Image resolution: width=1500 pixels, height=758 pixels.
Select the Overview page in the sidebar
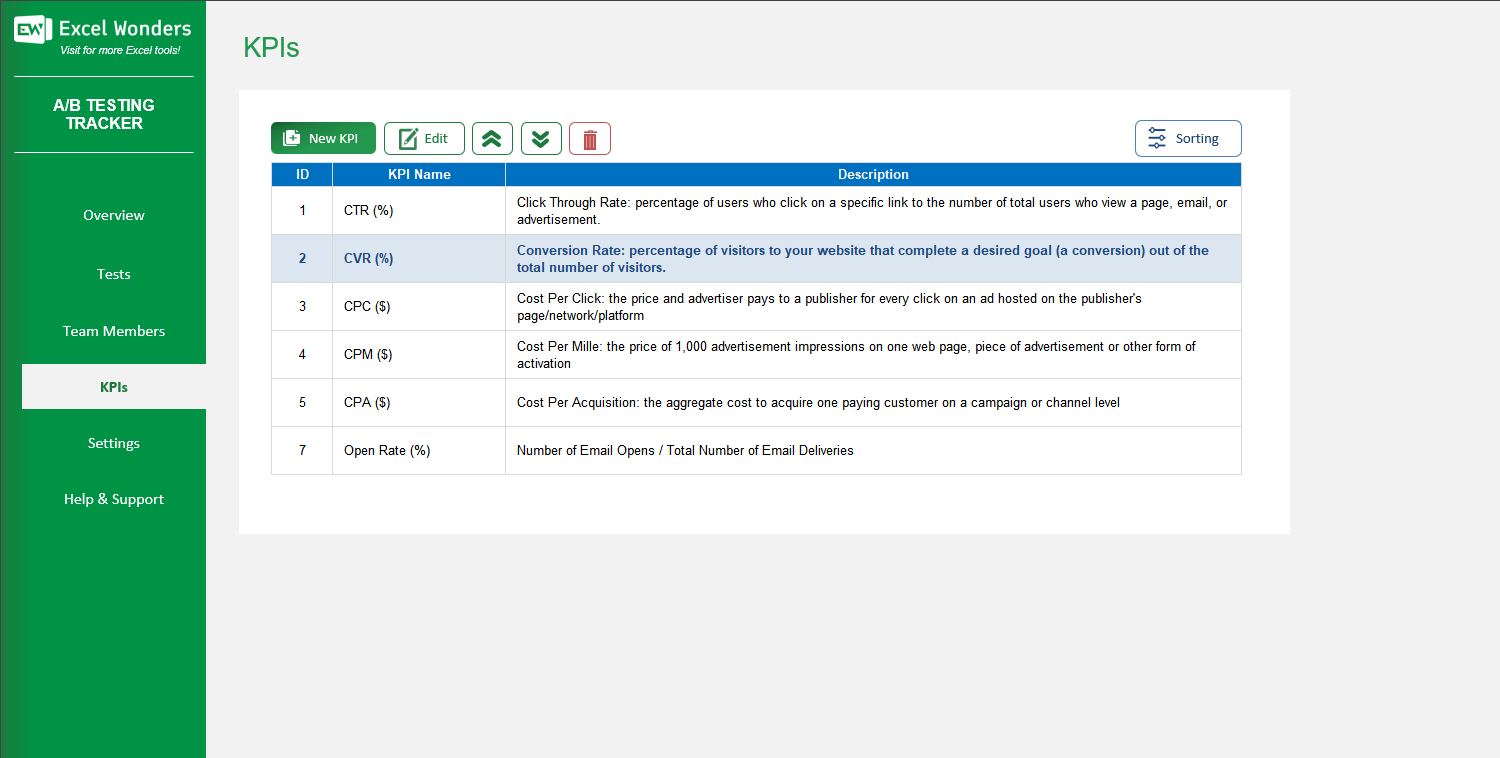click(113, 215)
